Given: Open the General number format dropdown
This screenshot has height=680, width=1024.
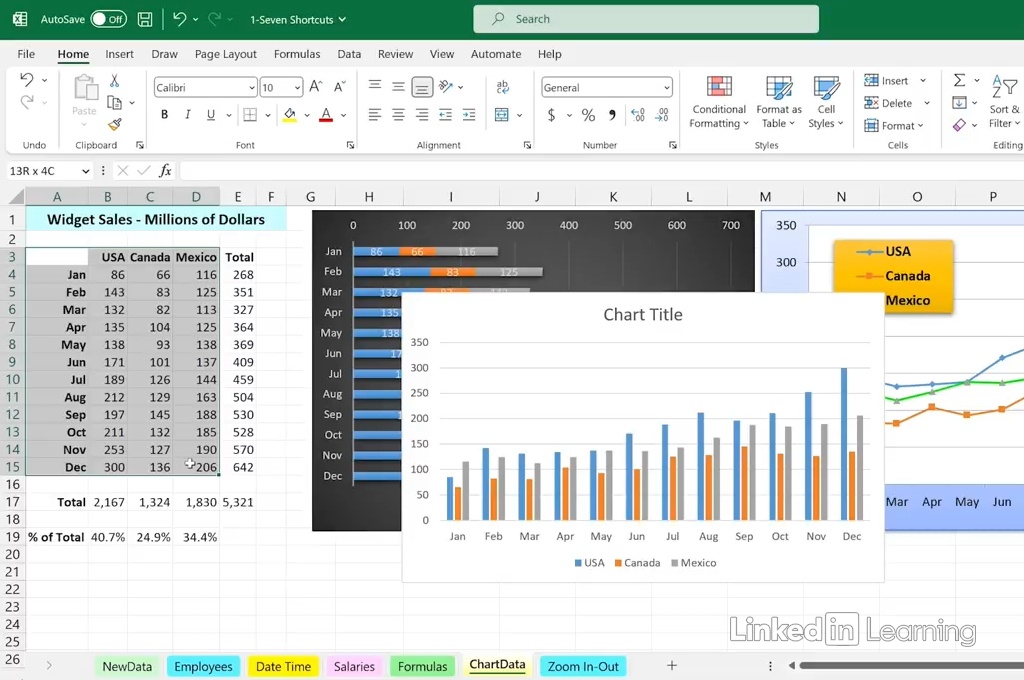Looking at the screenshot, I should pos(666,88).
